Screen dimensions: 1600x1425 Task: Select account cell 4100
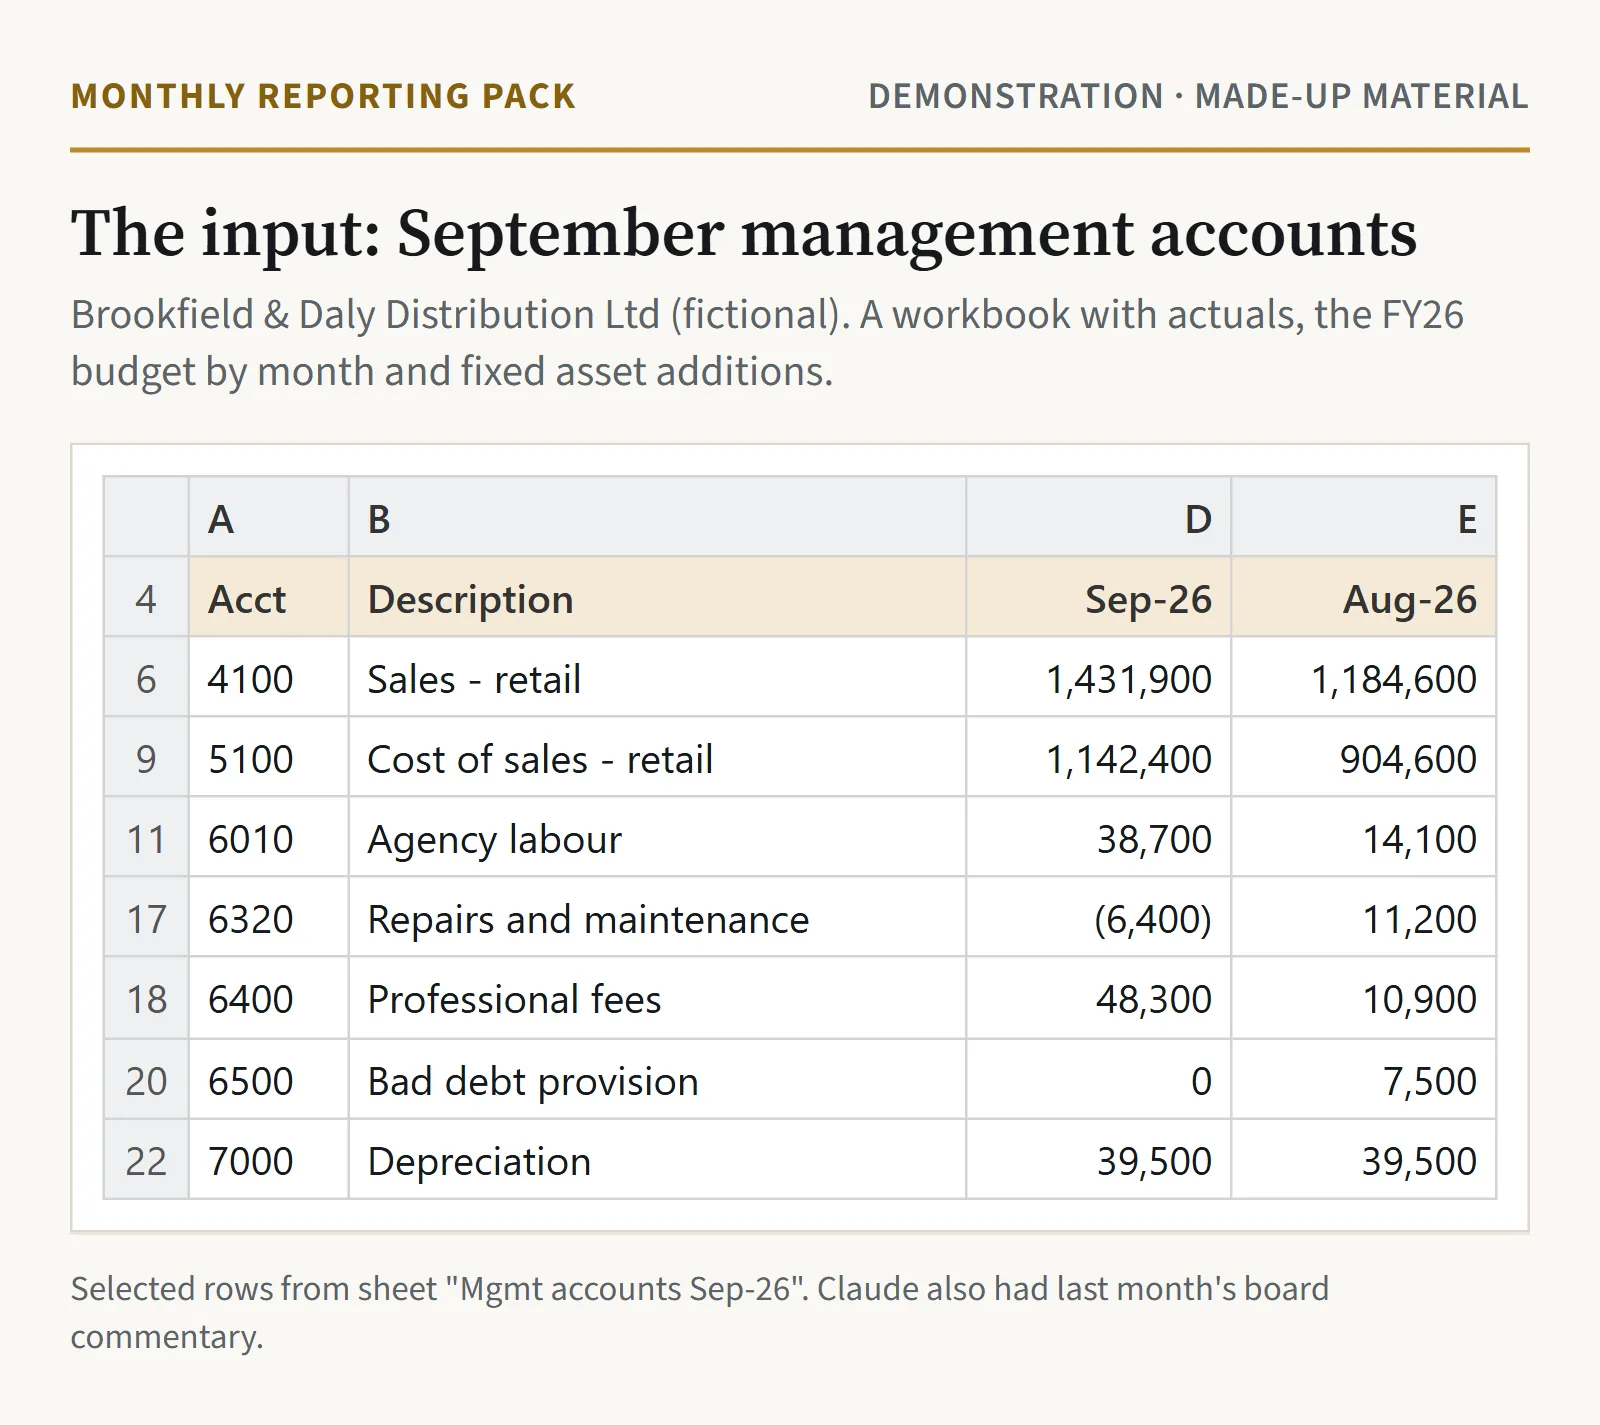point(268,677)
